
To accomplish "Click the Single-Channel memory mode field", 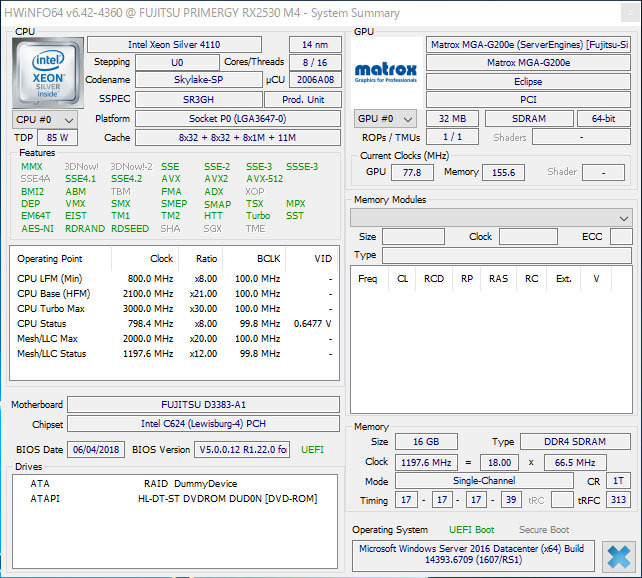I will coord(484,481).
